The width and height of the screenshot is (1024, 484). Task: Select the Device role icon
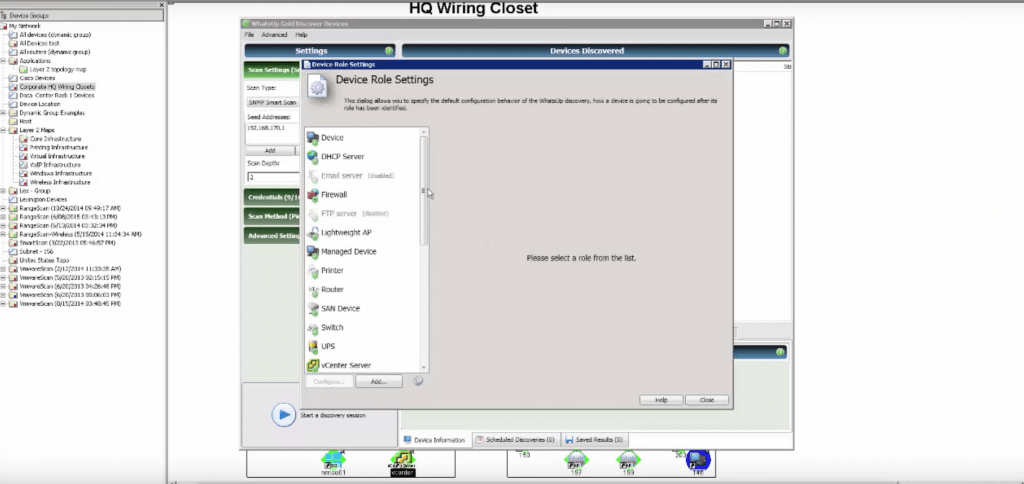point(313,138)
